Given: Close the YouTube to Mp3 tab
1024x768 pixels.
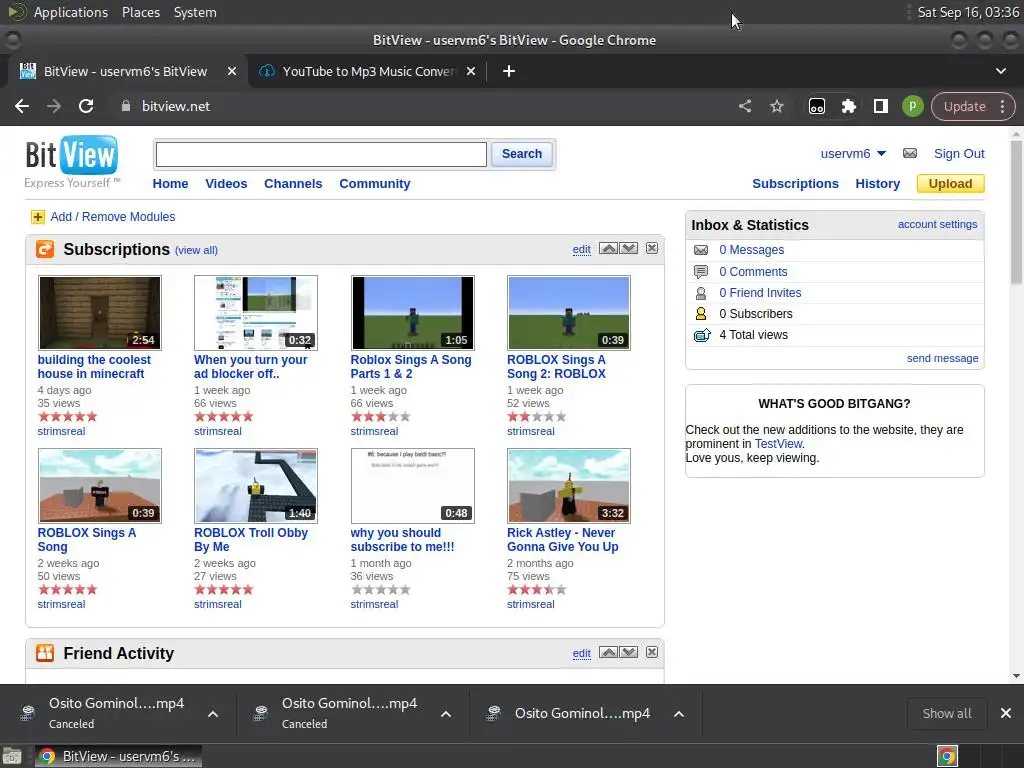Looking at the screenshot, I should [471, 71].
